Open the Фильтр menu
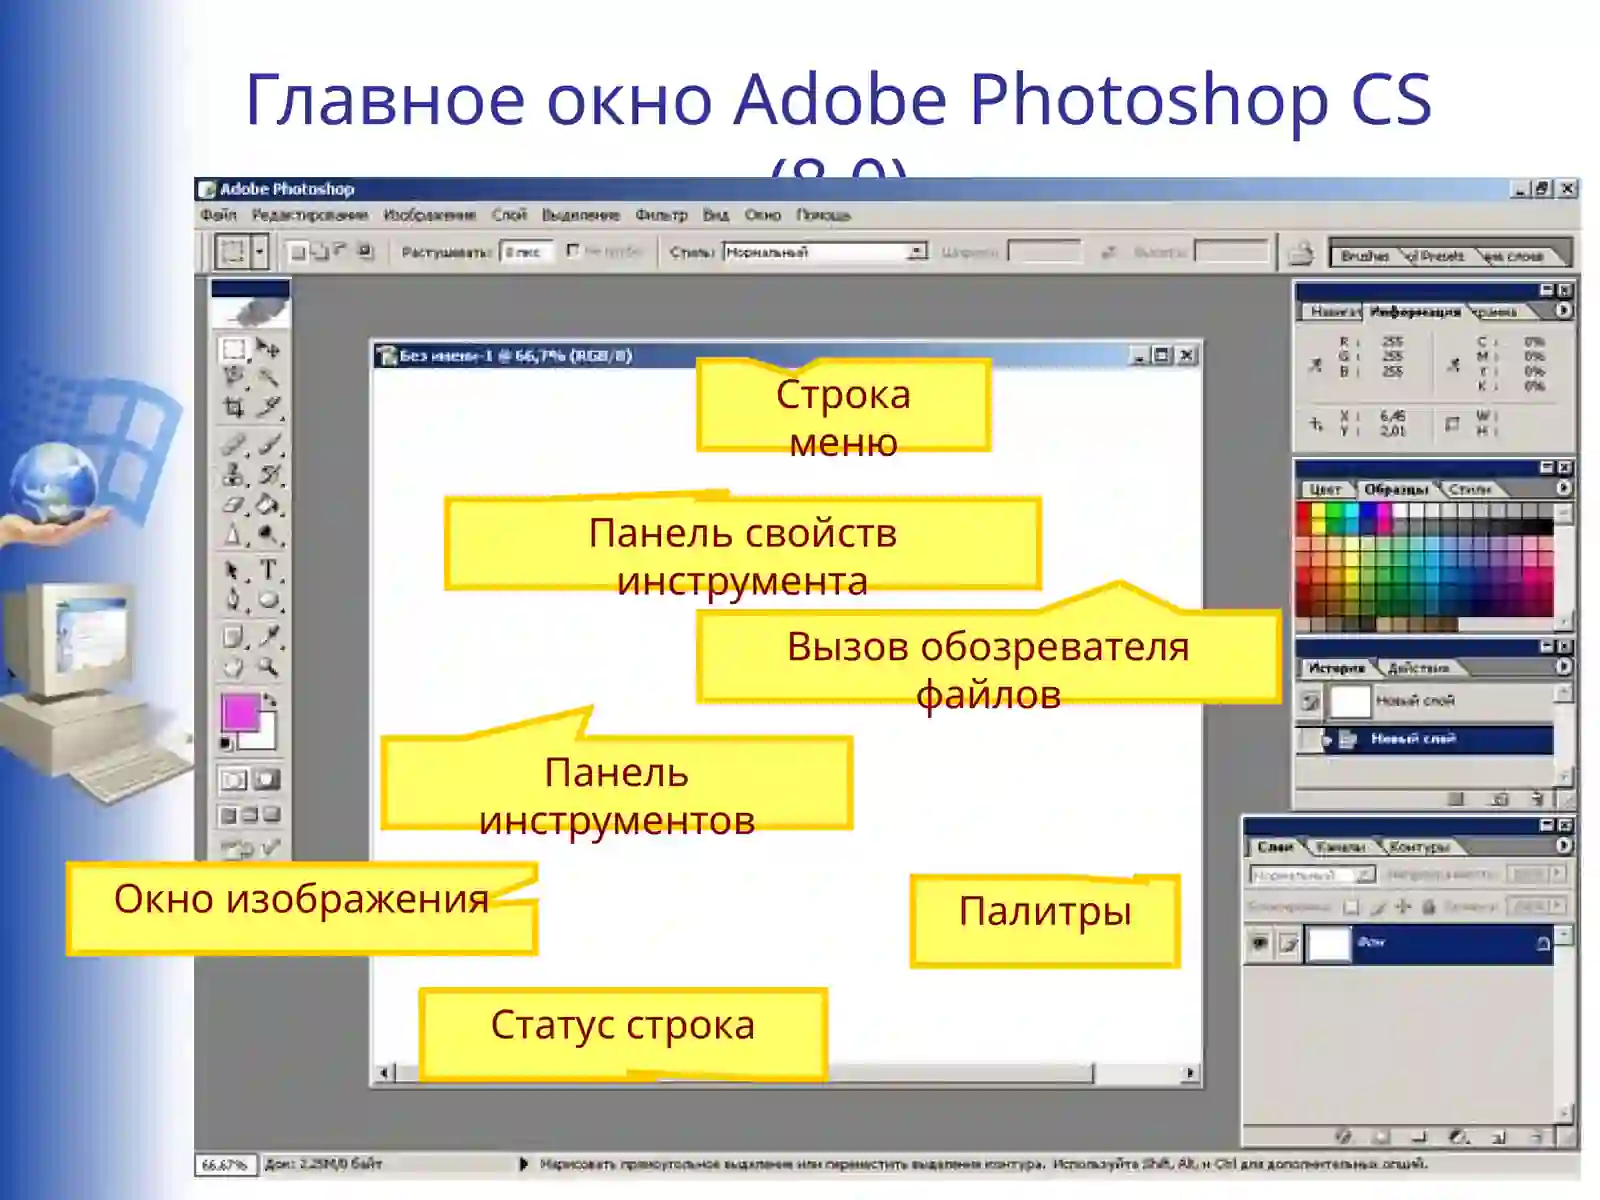The height and width of the screenshot is (1200, 1600). (x=661, y=215)
